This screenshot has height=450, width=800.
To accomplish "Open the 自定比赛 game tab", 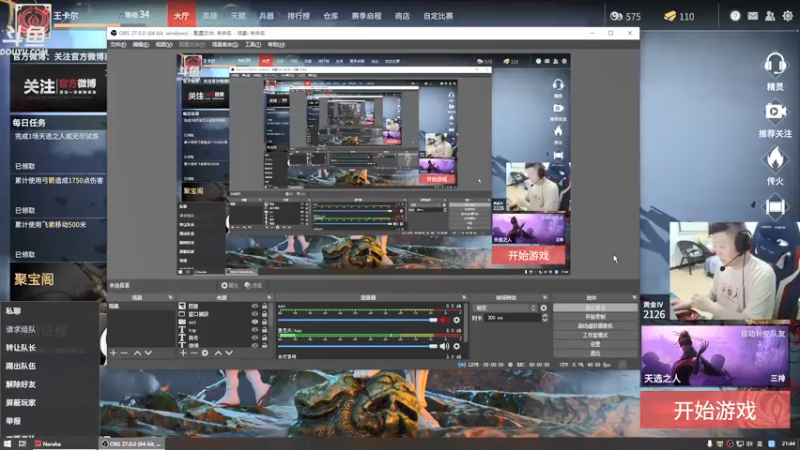I will coord(438,16).
